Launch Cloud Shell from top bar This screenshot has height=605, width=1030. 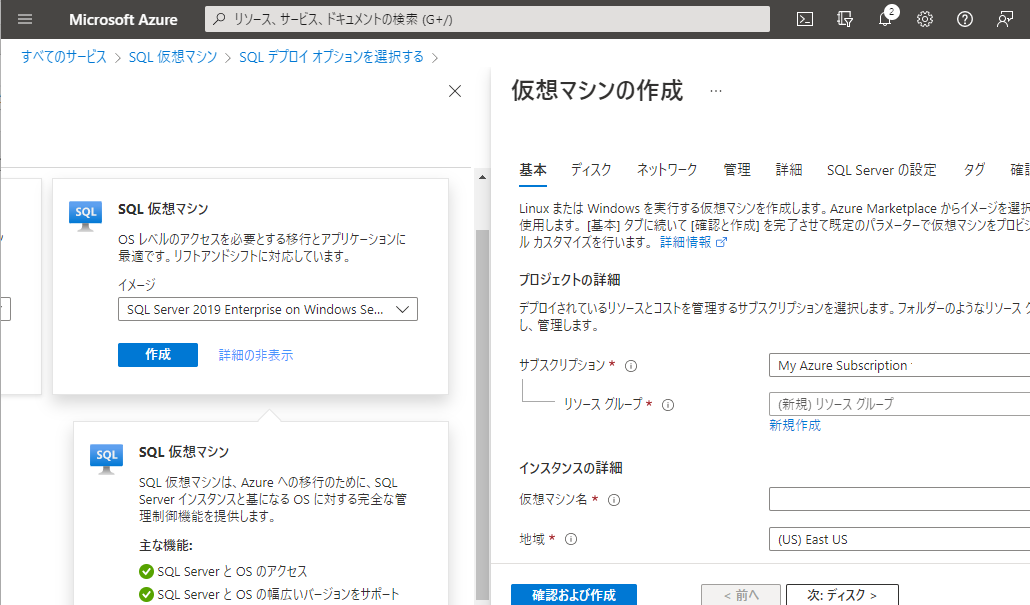pos(804,19)
